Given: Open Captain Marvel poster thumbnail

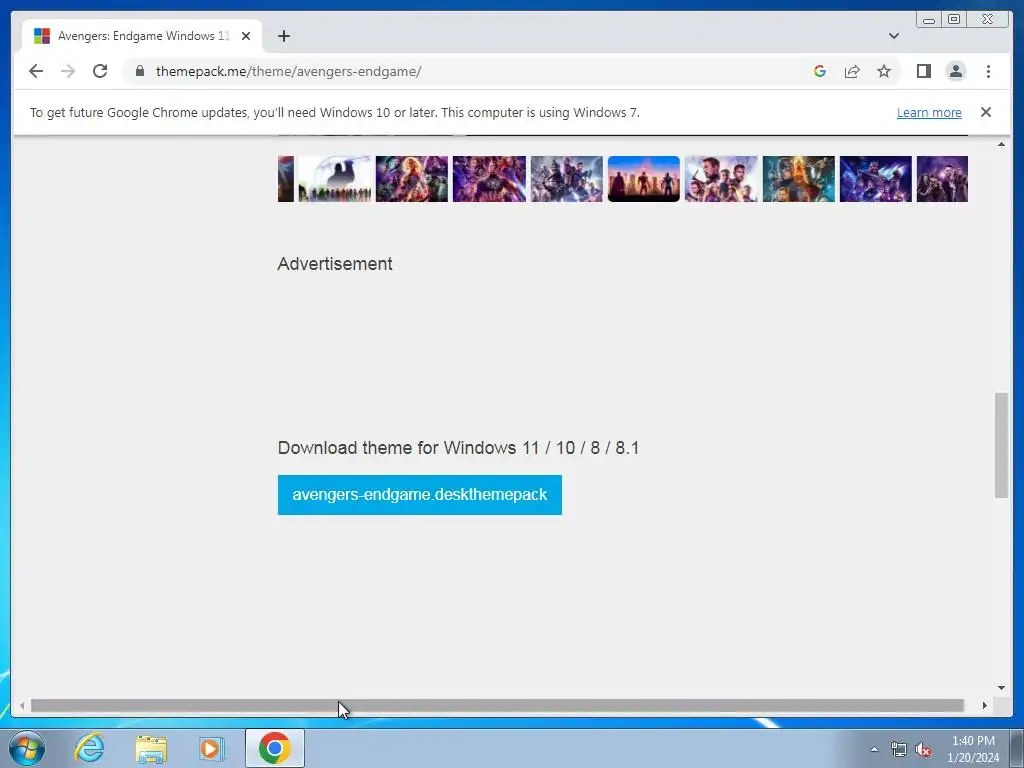Looking at the screenshot, I should 411,179.
